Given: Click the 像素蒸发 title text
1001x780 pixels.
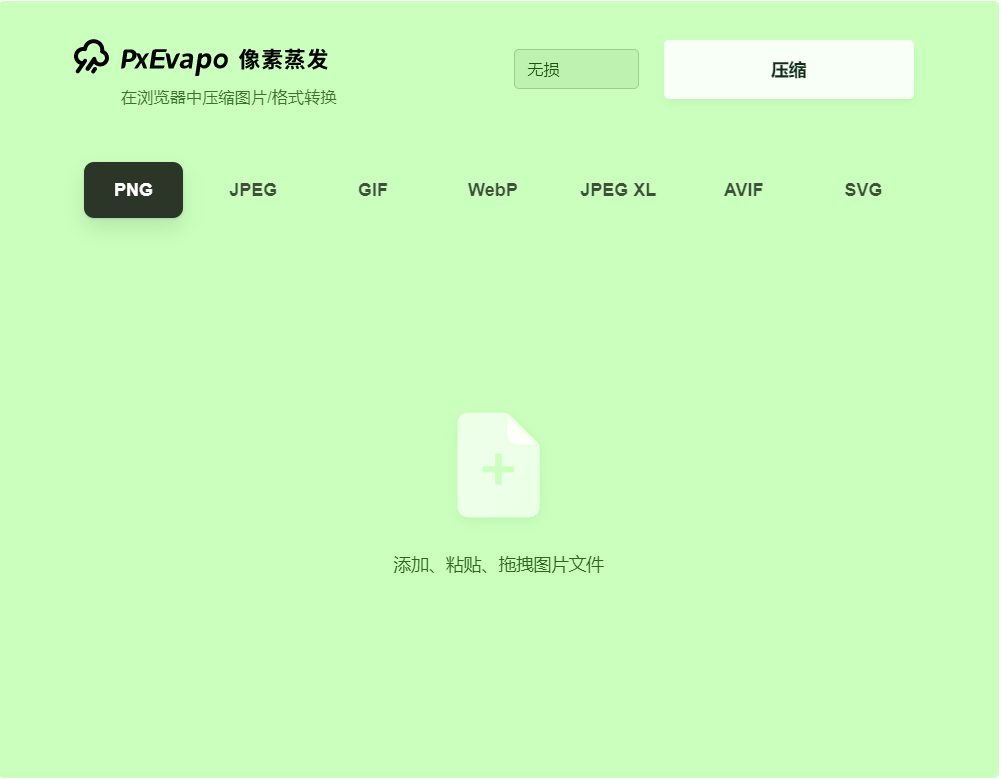Looking at the screenshot, I should 283,60.
